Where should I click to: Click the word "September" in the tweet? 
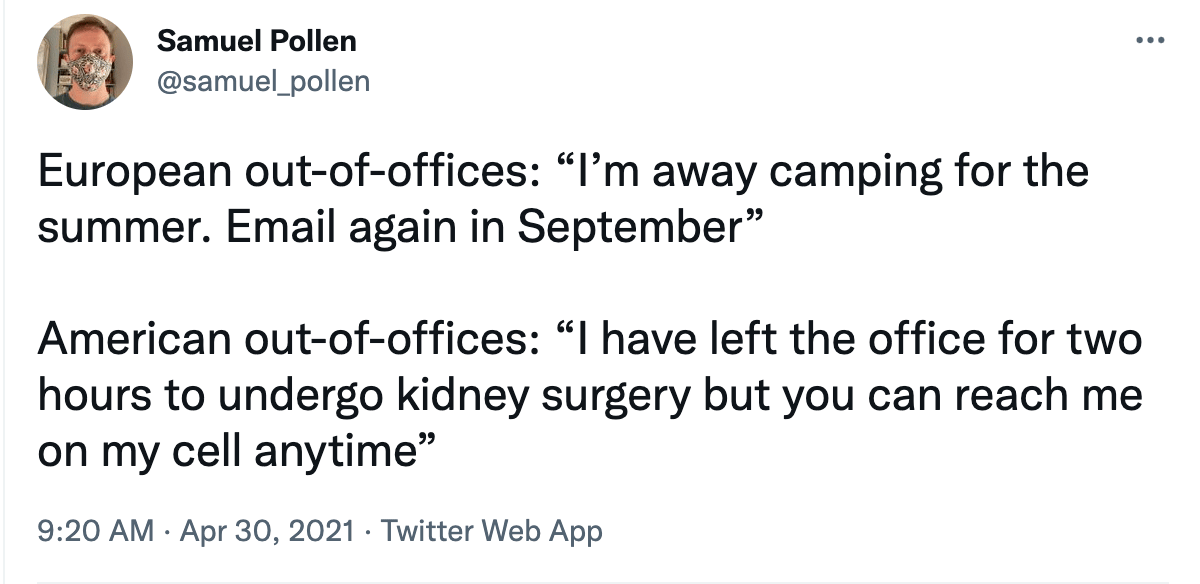point(628,227)
